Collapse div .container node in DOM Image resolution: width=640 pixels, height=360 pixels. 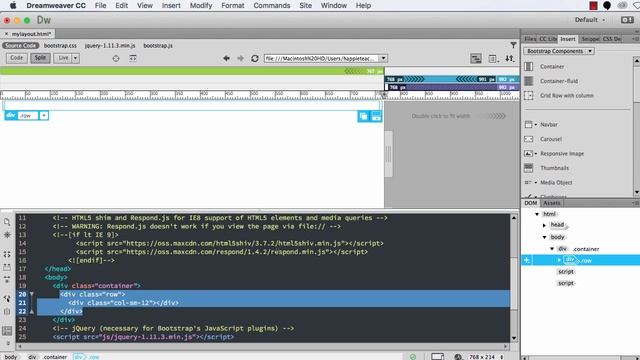tap(552, 249)
